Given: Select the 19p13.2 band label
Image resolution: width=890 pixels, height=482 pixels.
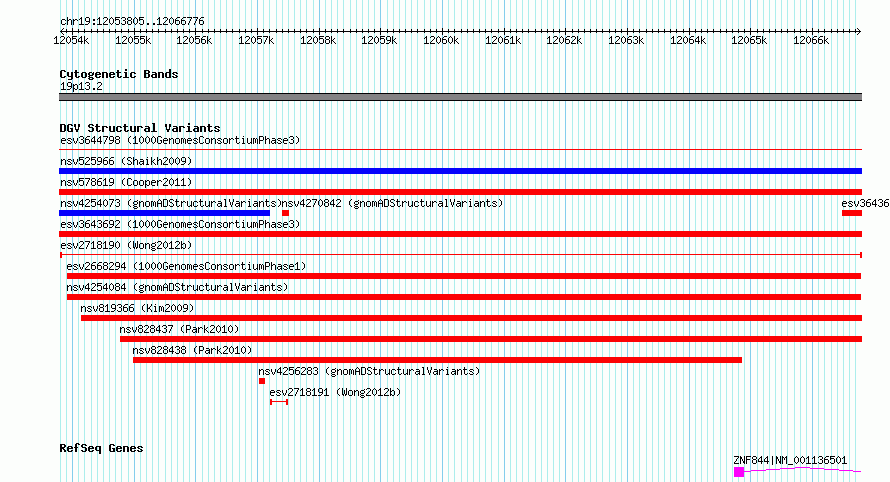Looking at the screenshot, I should click(81, 86).
